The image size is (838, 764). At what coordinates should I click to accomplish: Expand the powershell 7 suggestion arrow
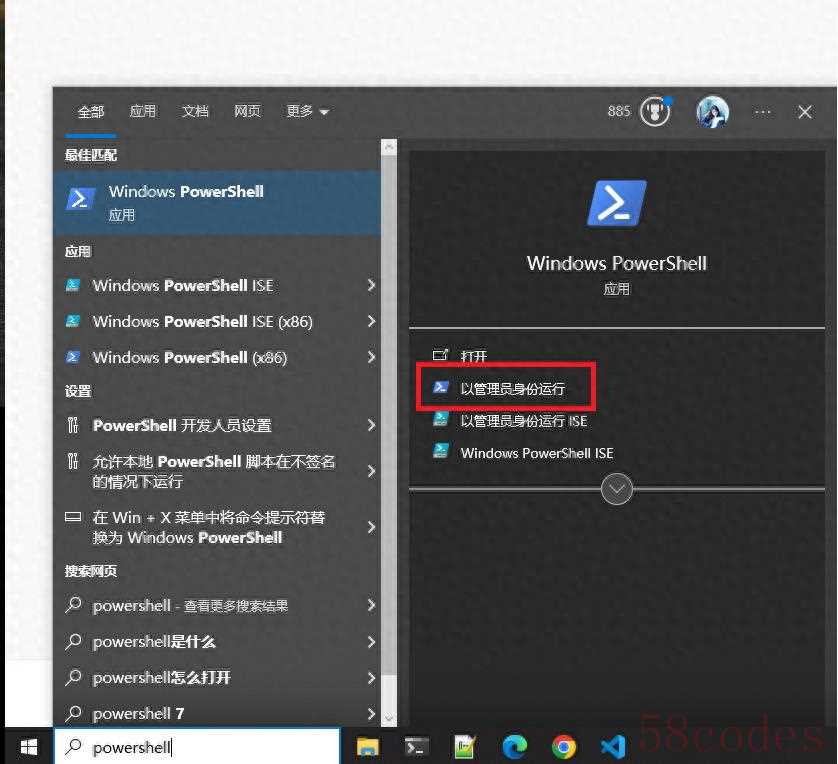pos(371,713)
